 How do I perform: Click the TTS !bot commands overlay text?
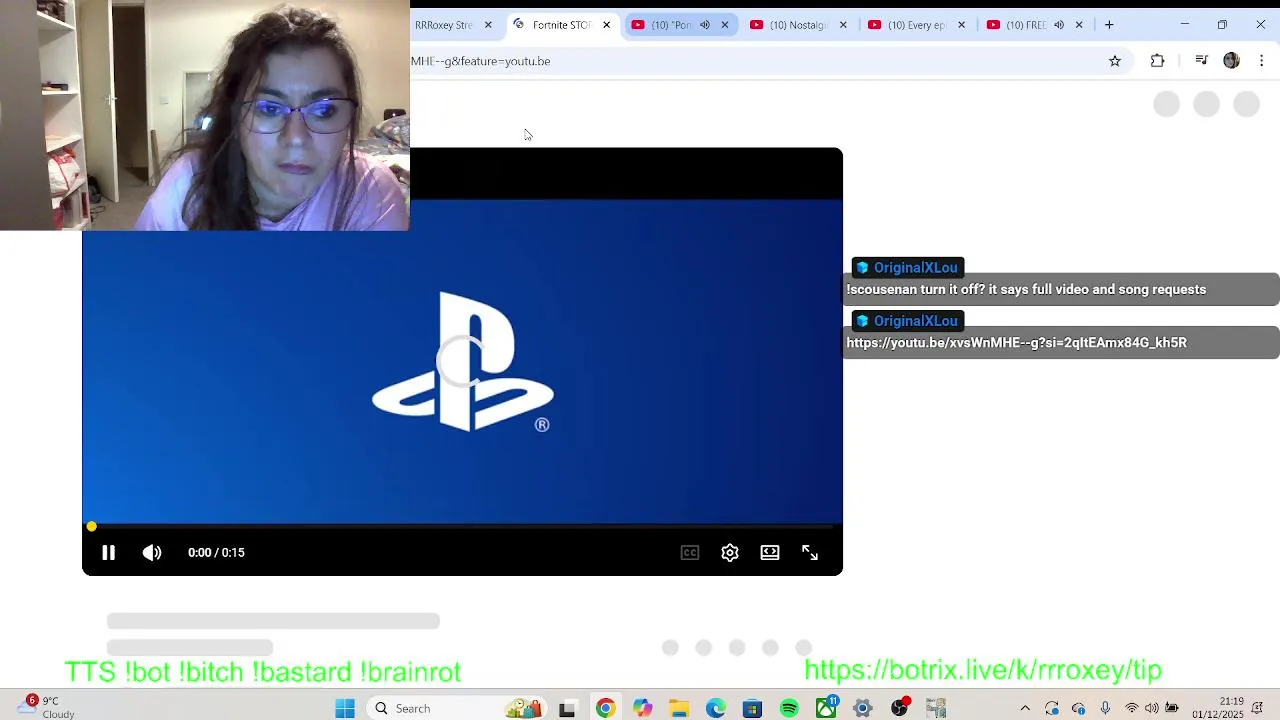(x=263, y=672)
